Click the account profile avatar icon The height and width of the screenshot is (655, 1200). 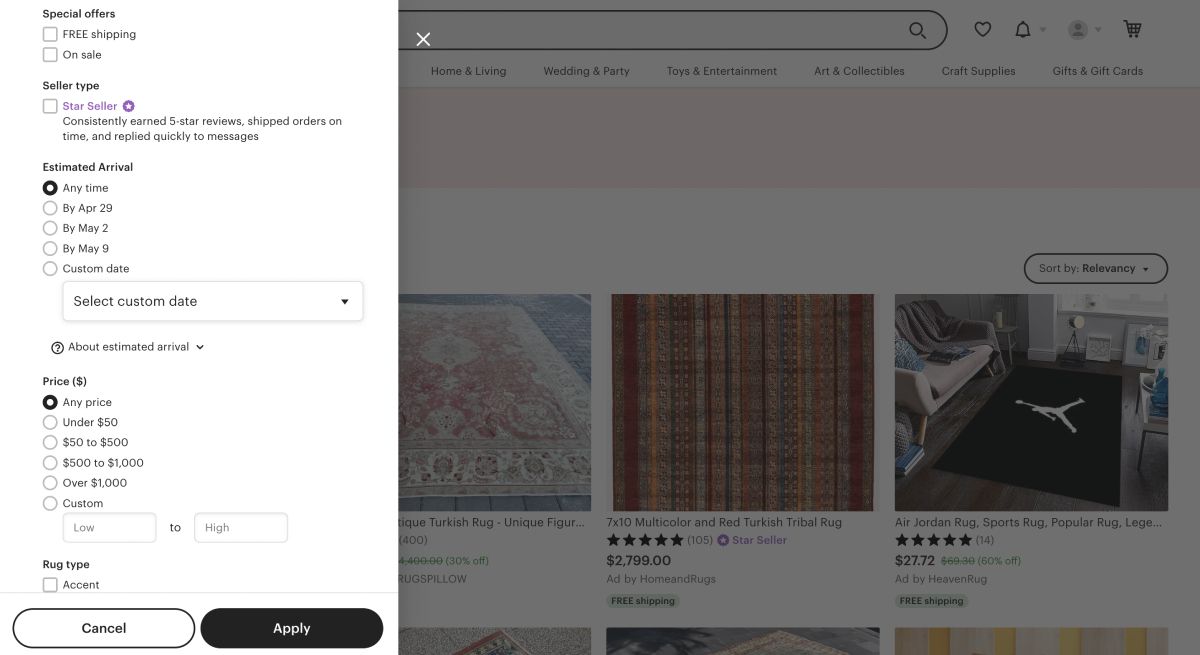click(x=1078, y=30)
